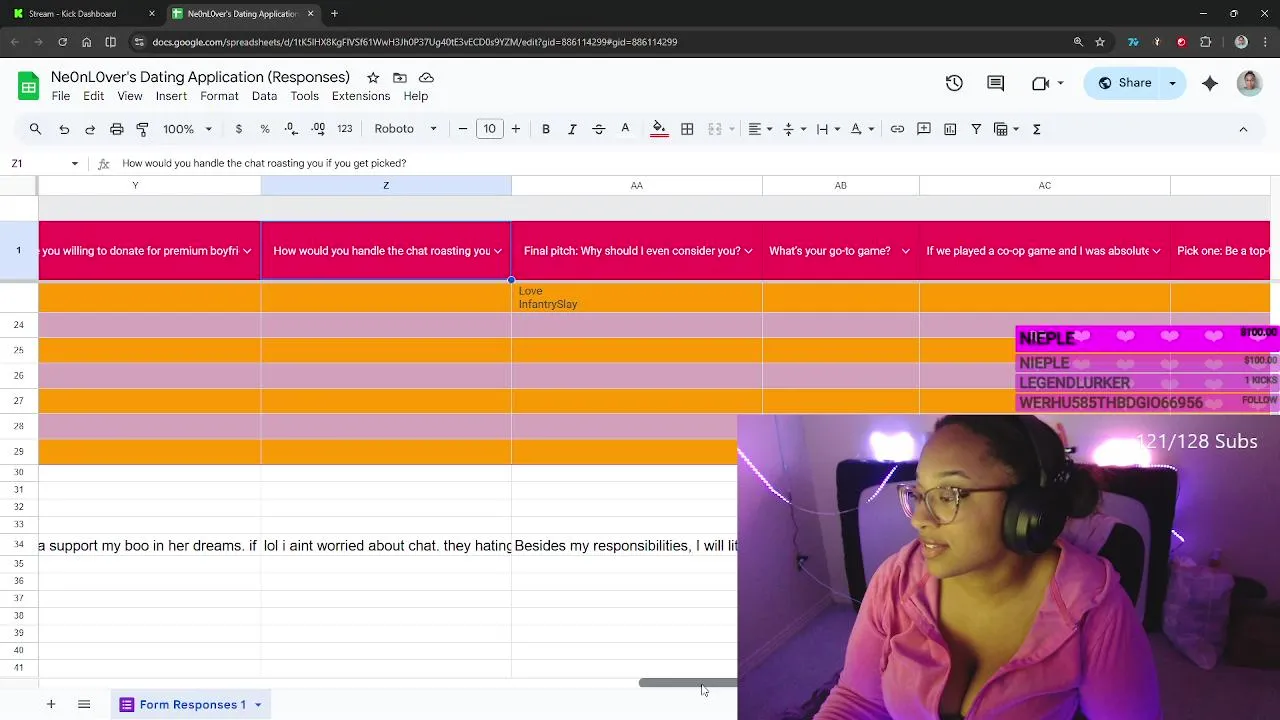The image size is (1280, 720).
Task: Open the vertical align dropdown
Action: (794, 129)
